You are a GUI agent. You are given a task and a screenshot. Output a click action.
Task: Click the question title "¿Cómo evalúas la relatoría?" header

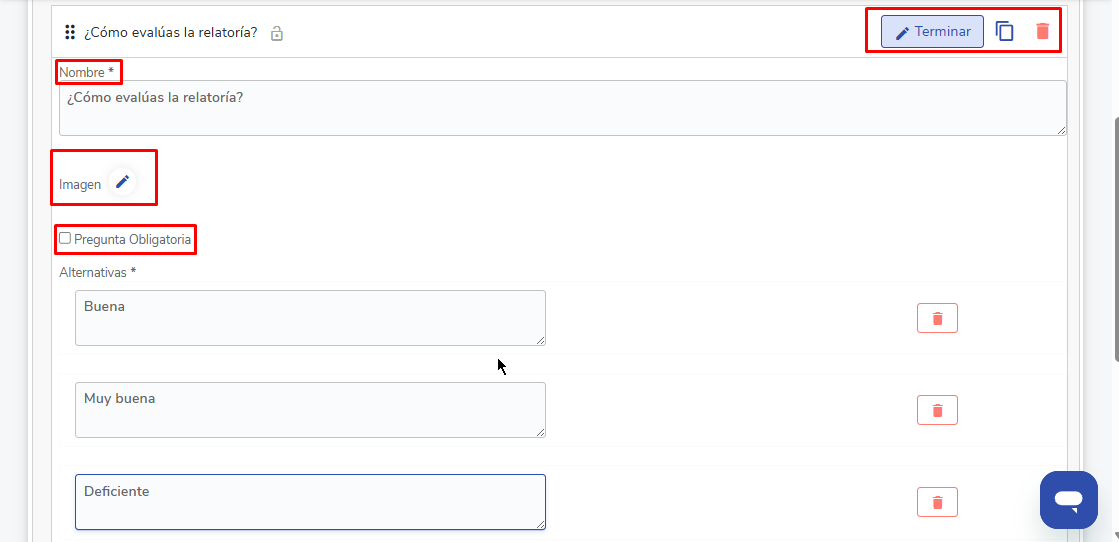coord(170,33)
